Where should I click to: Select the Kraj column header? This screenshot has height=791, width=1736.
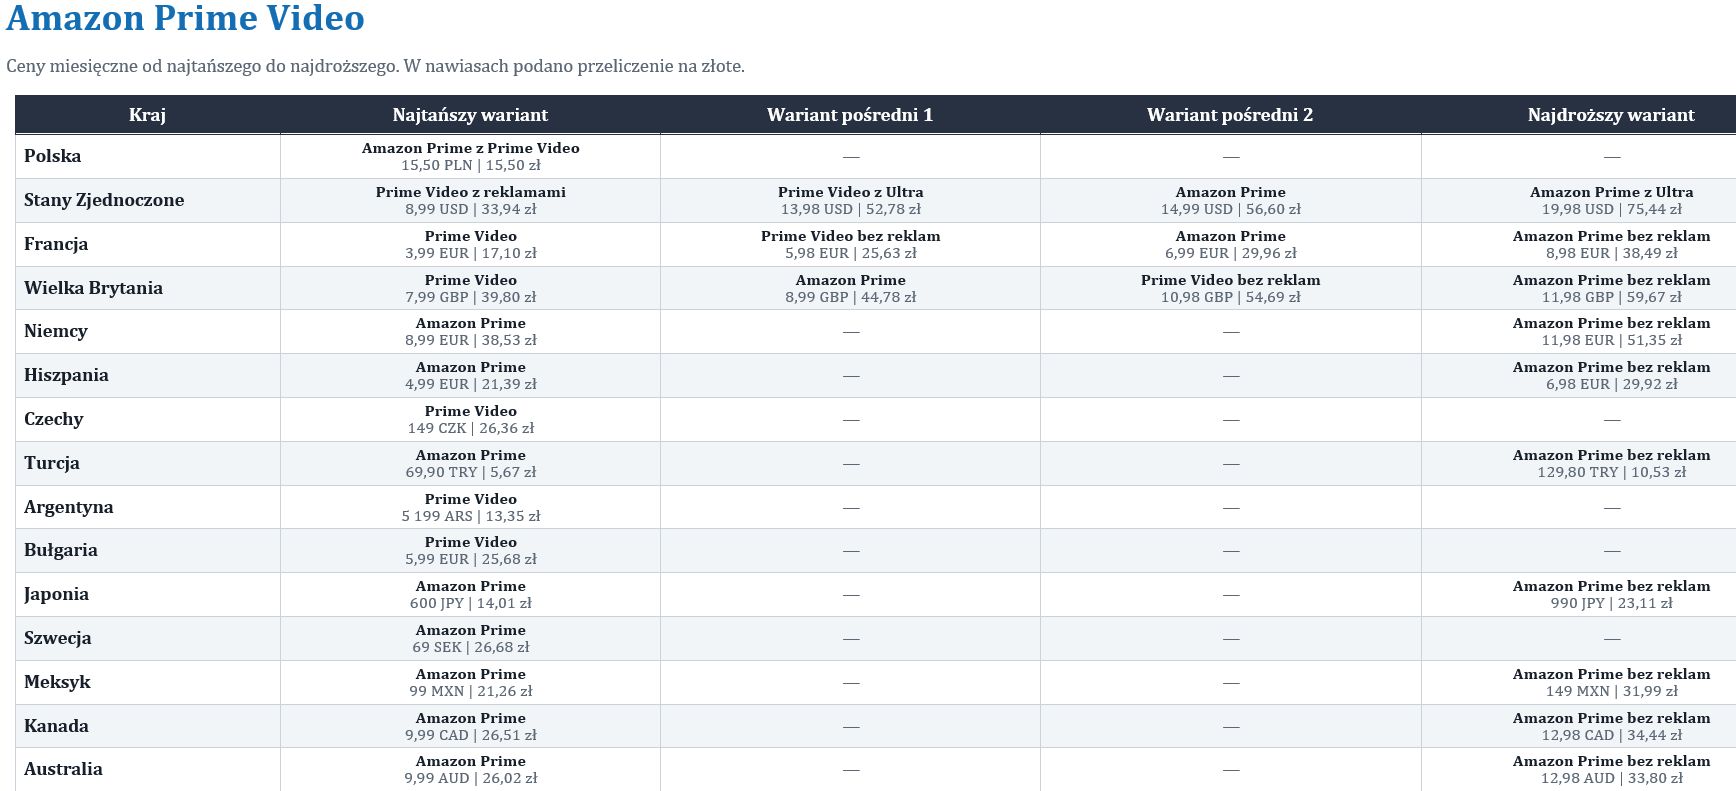(x=147, y=114)
